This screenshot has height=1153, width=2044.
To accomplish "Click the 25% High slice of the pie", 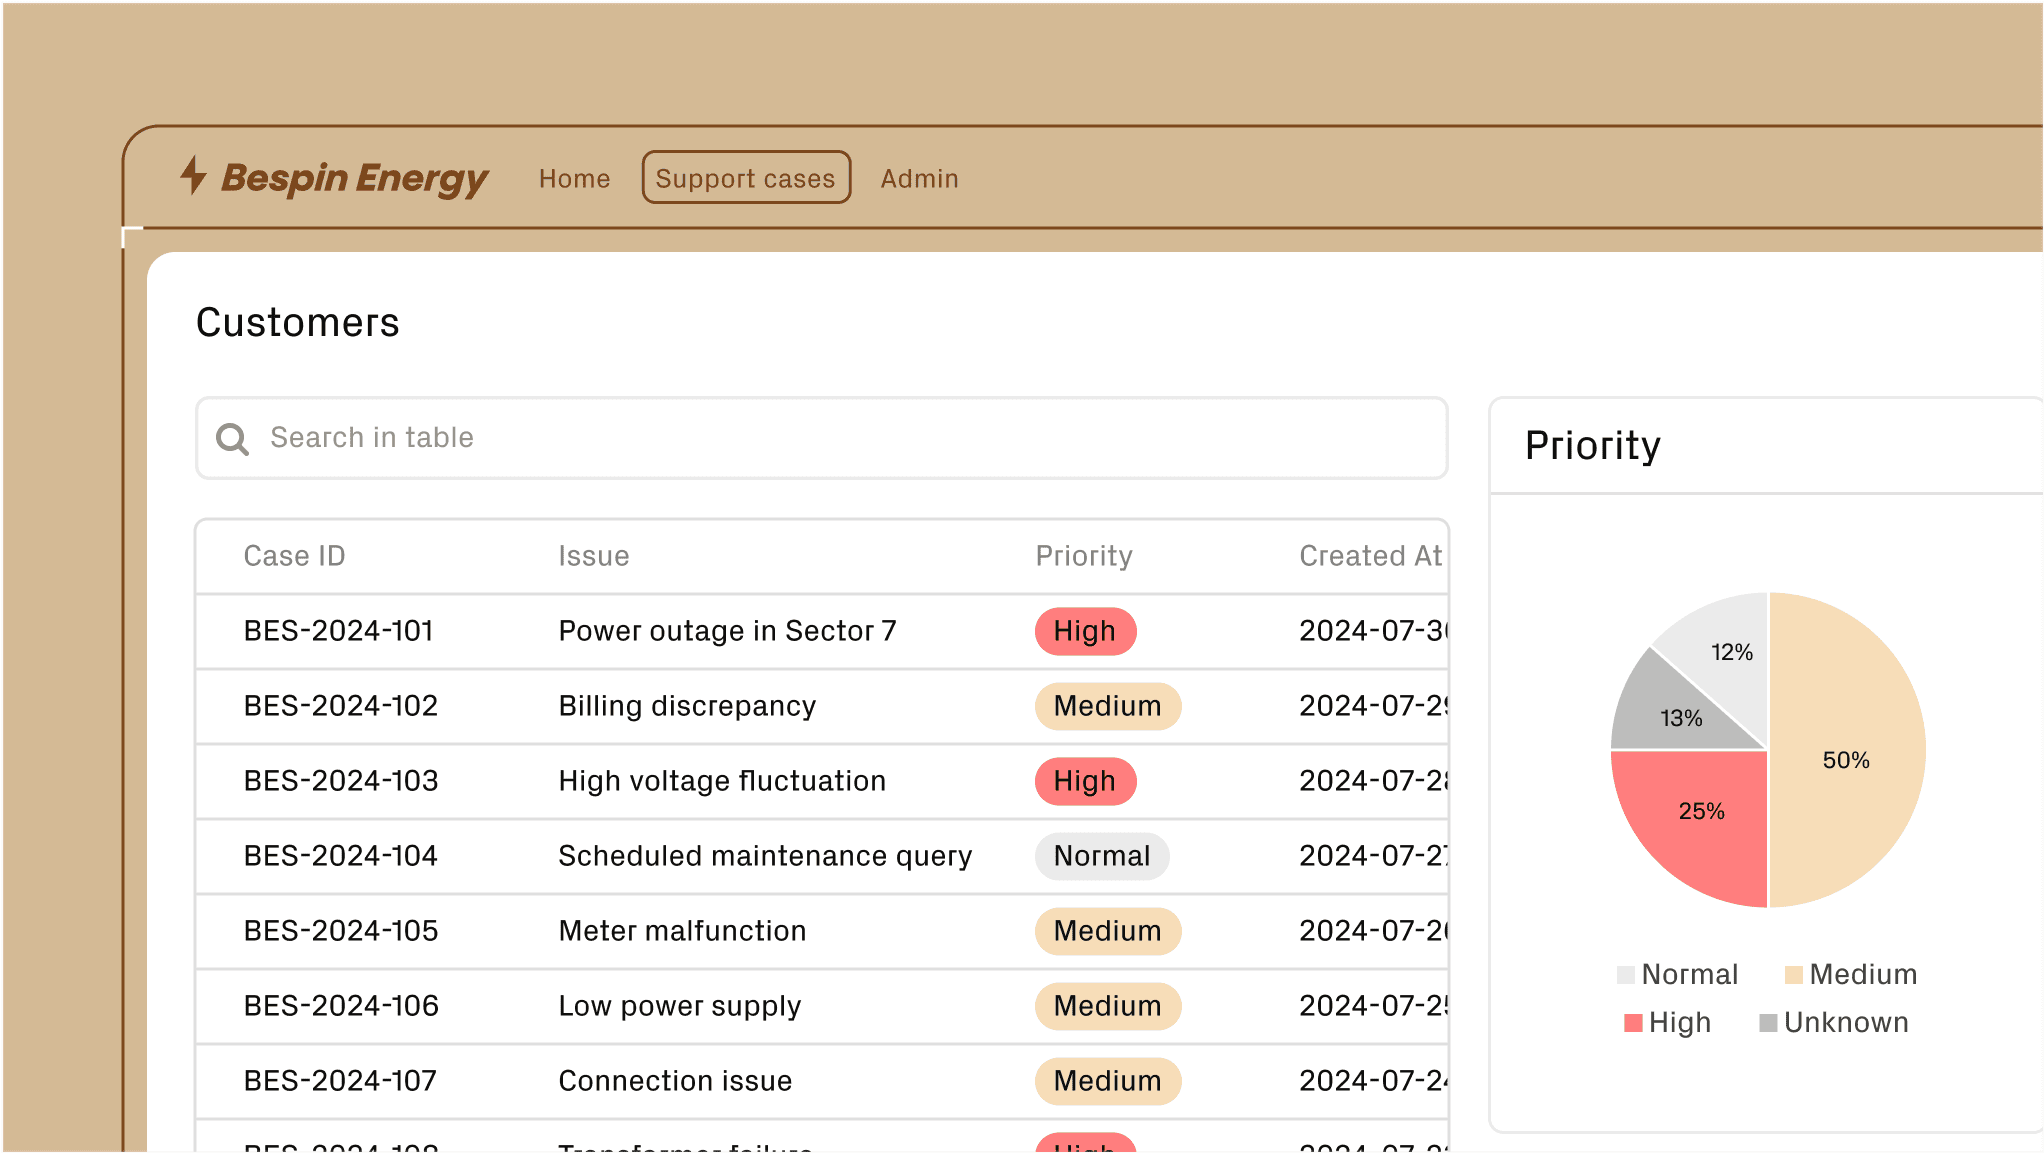I will click(x=1702, y=812).
